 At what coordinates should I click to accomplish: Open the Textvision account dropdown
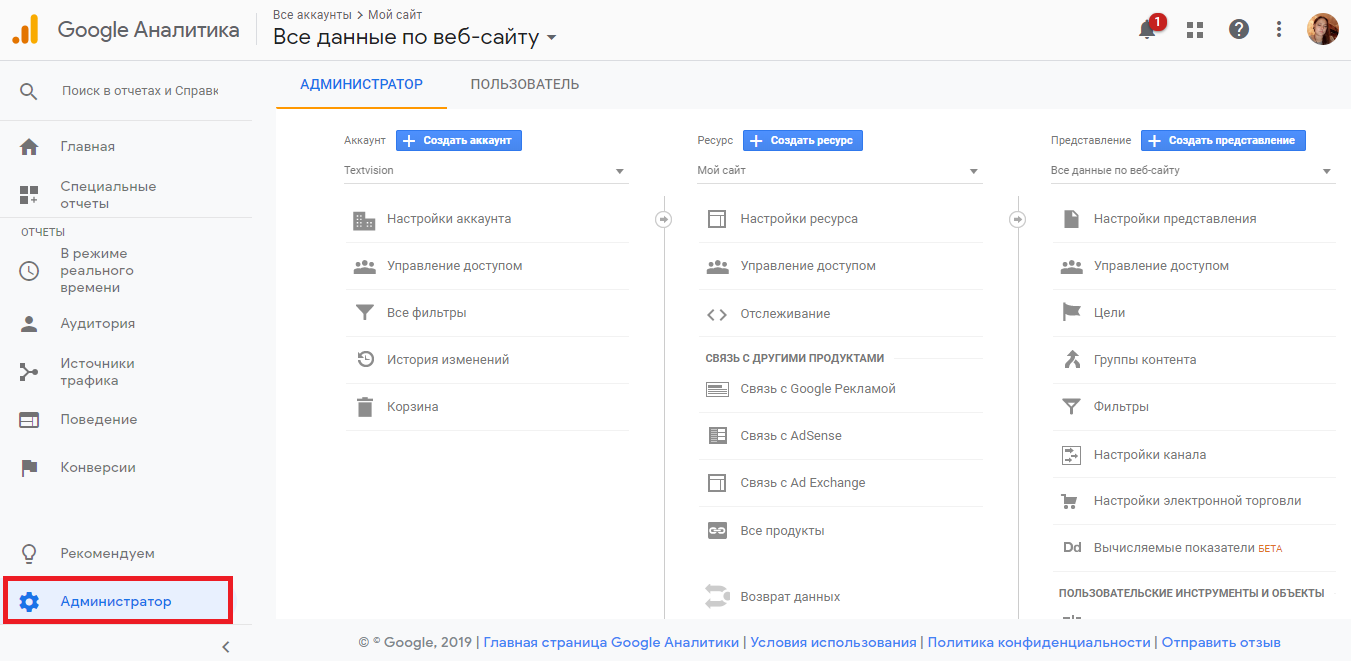(486, 171)
